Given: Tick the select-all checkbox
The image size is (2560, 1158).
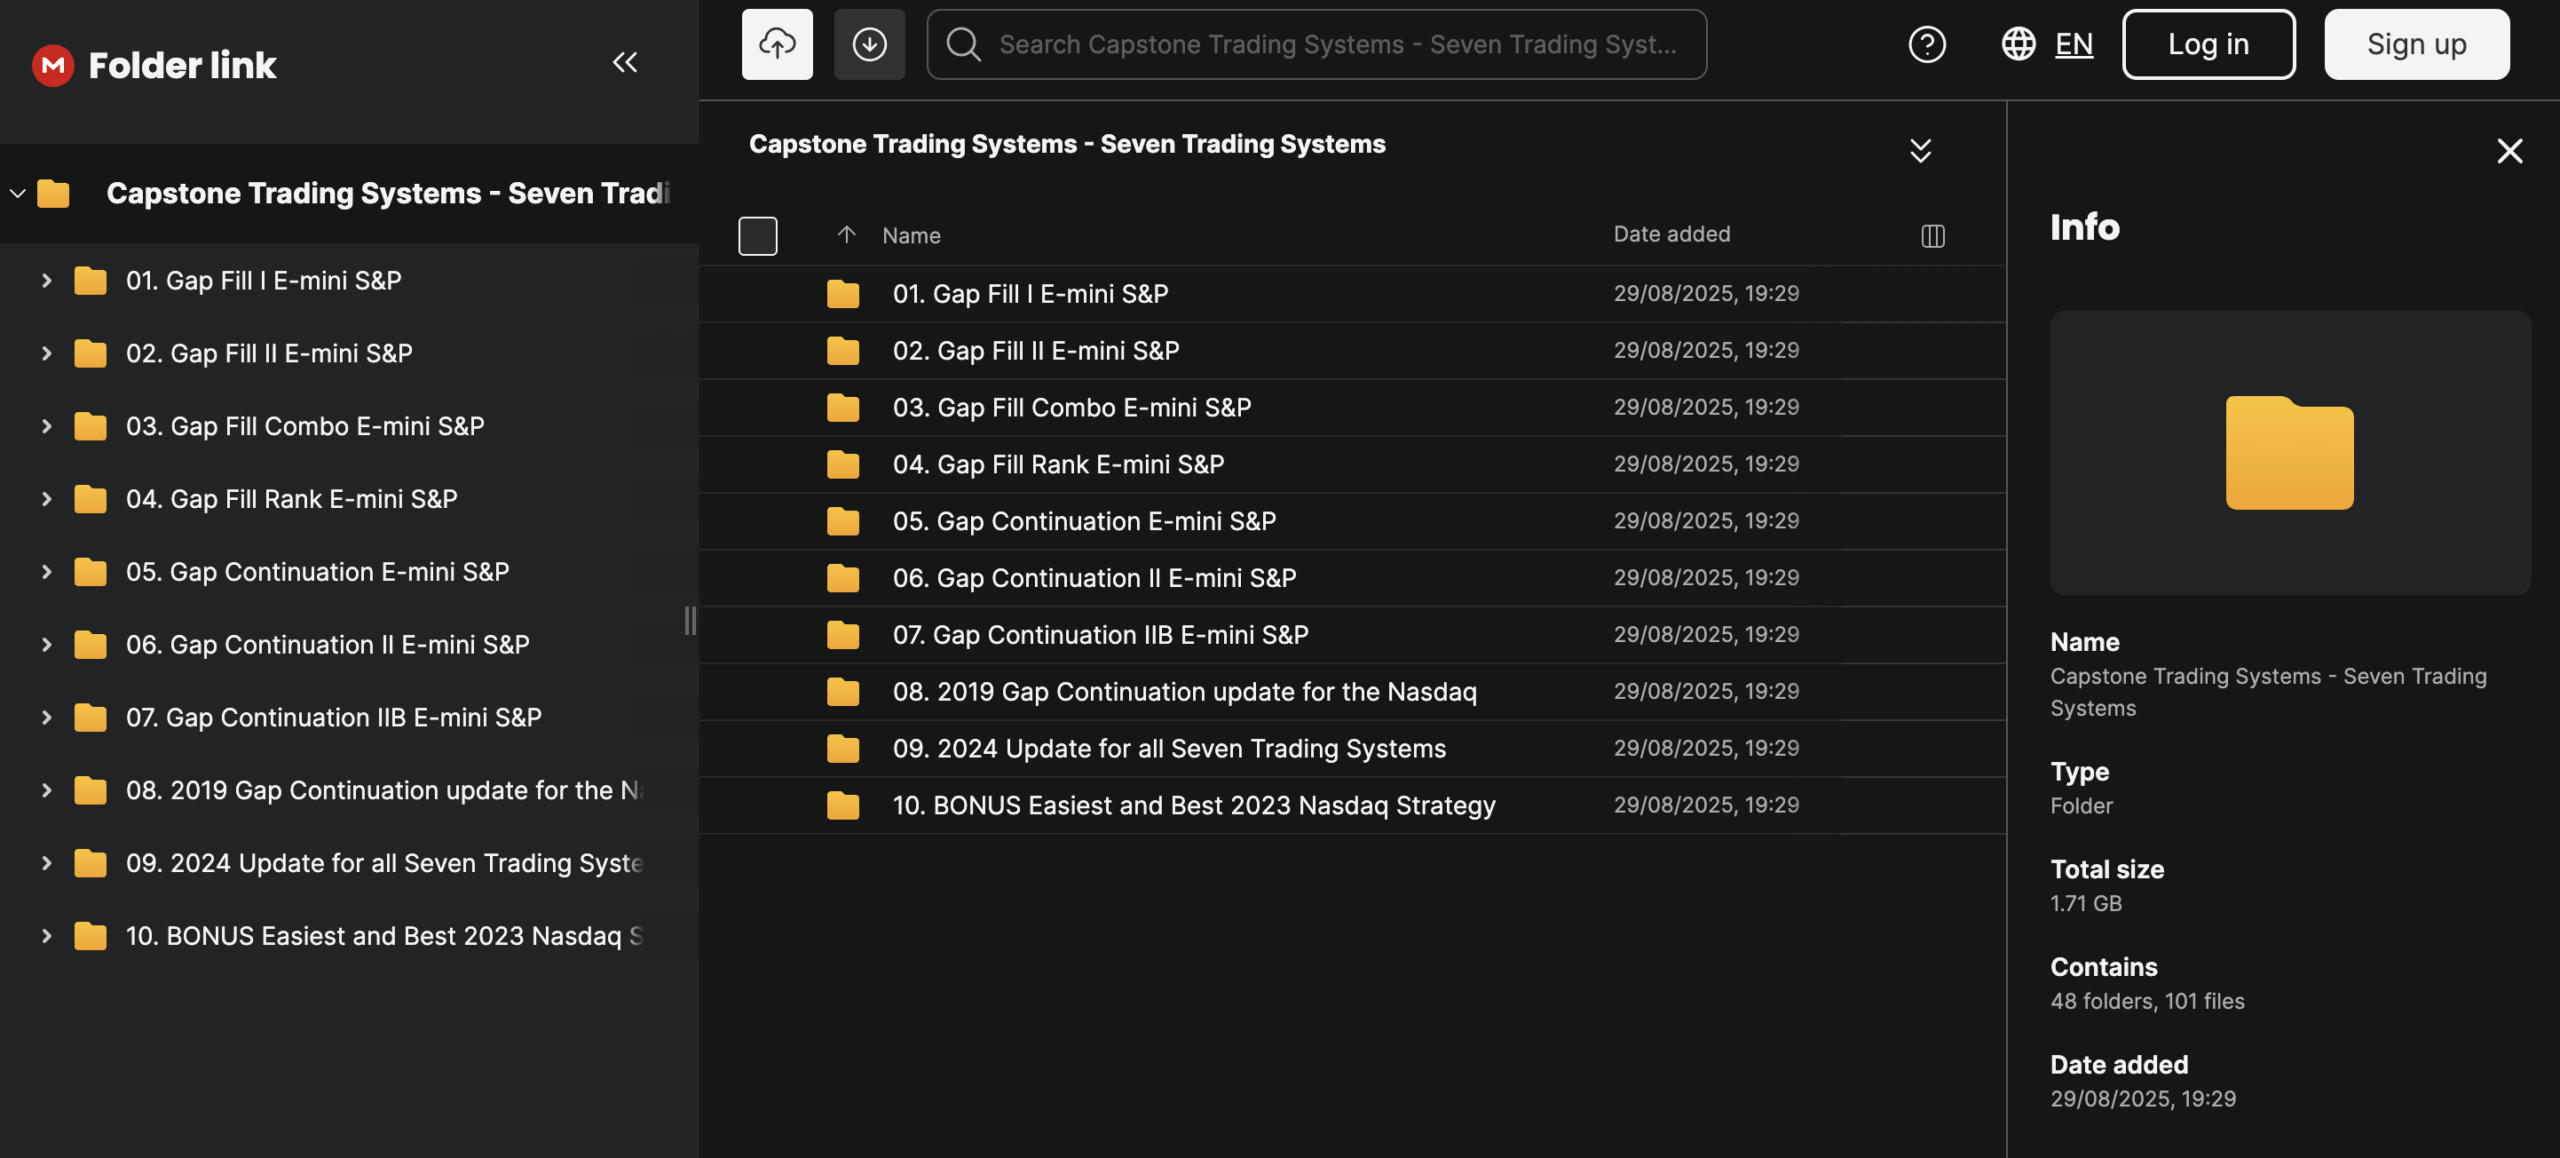Looking at the screenshot, I should (757, 236).
